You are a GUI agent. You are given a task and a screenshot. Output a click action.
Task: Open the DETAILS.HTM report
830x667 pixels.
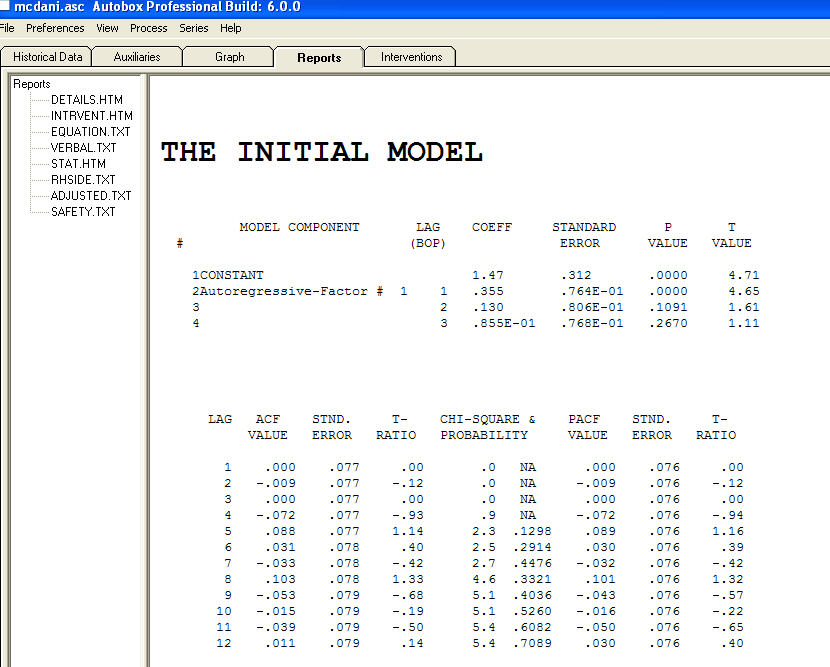point(87,100)
